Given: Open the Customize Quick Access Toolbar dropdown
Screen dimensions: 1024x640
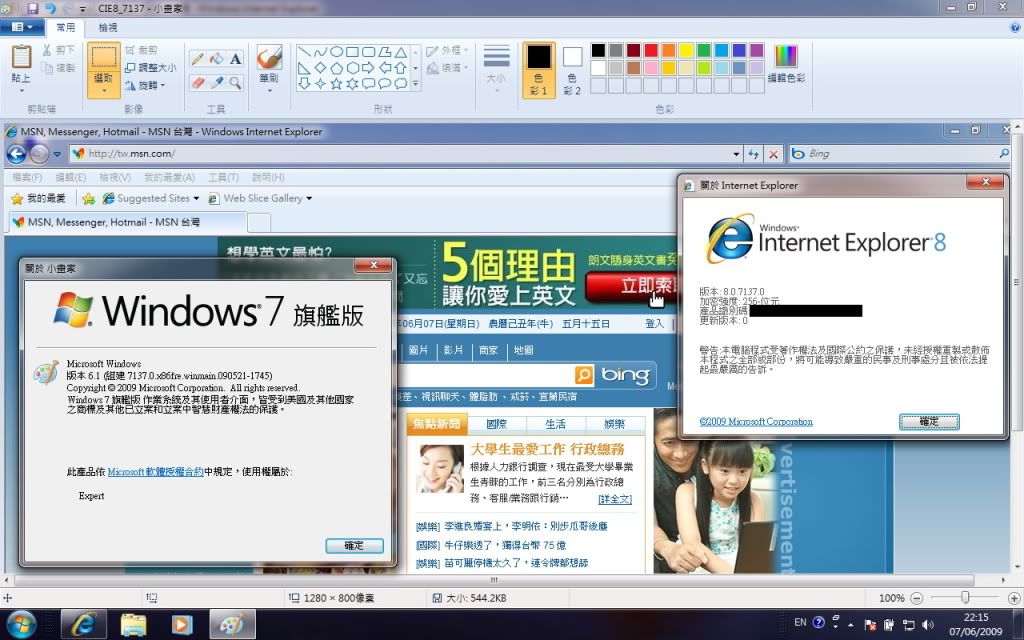Looking at the screenshot, I should click(83, 8).
